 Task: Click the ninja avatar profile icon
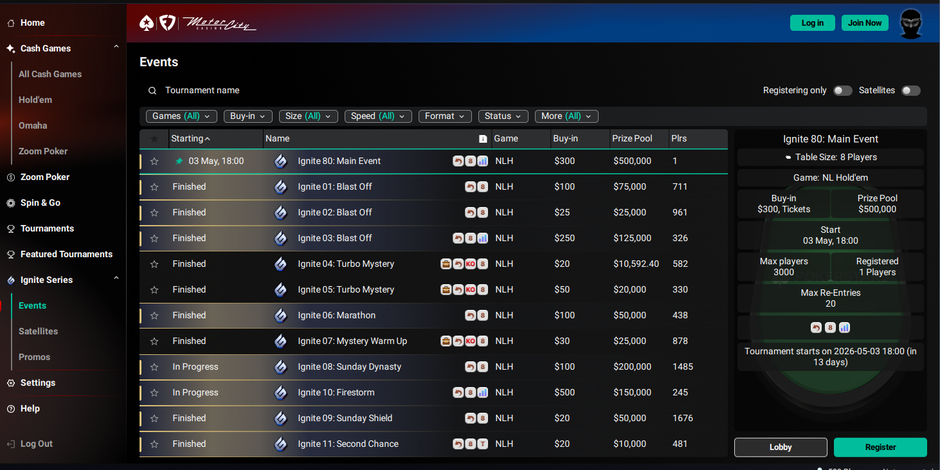pyautogui.click(x=911, y=22)
